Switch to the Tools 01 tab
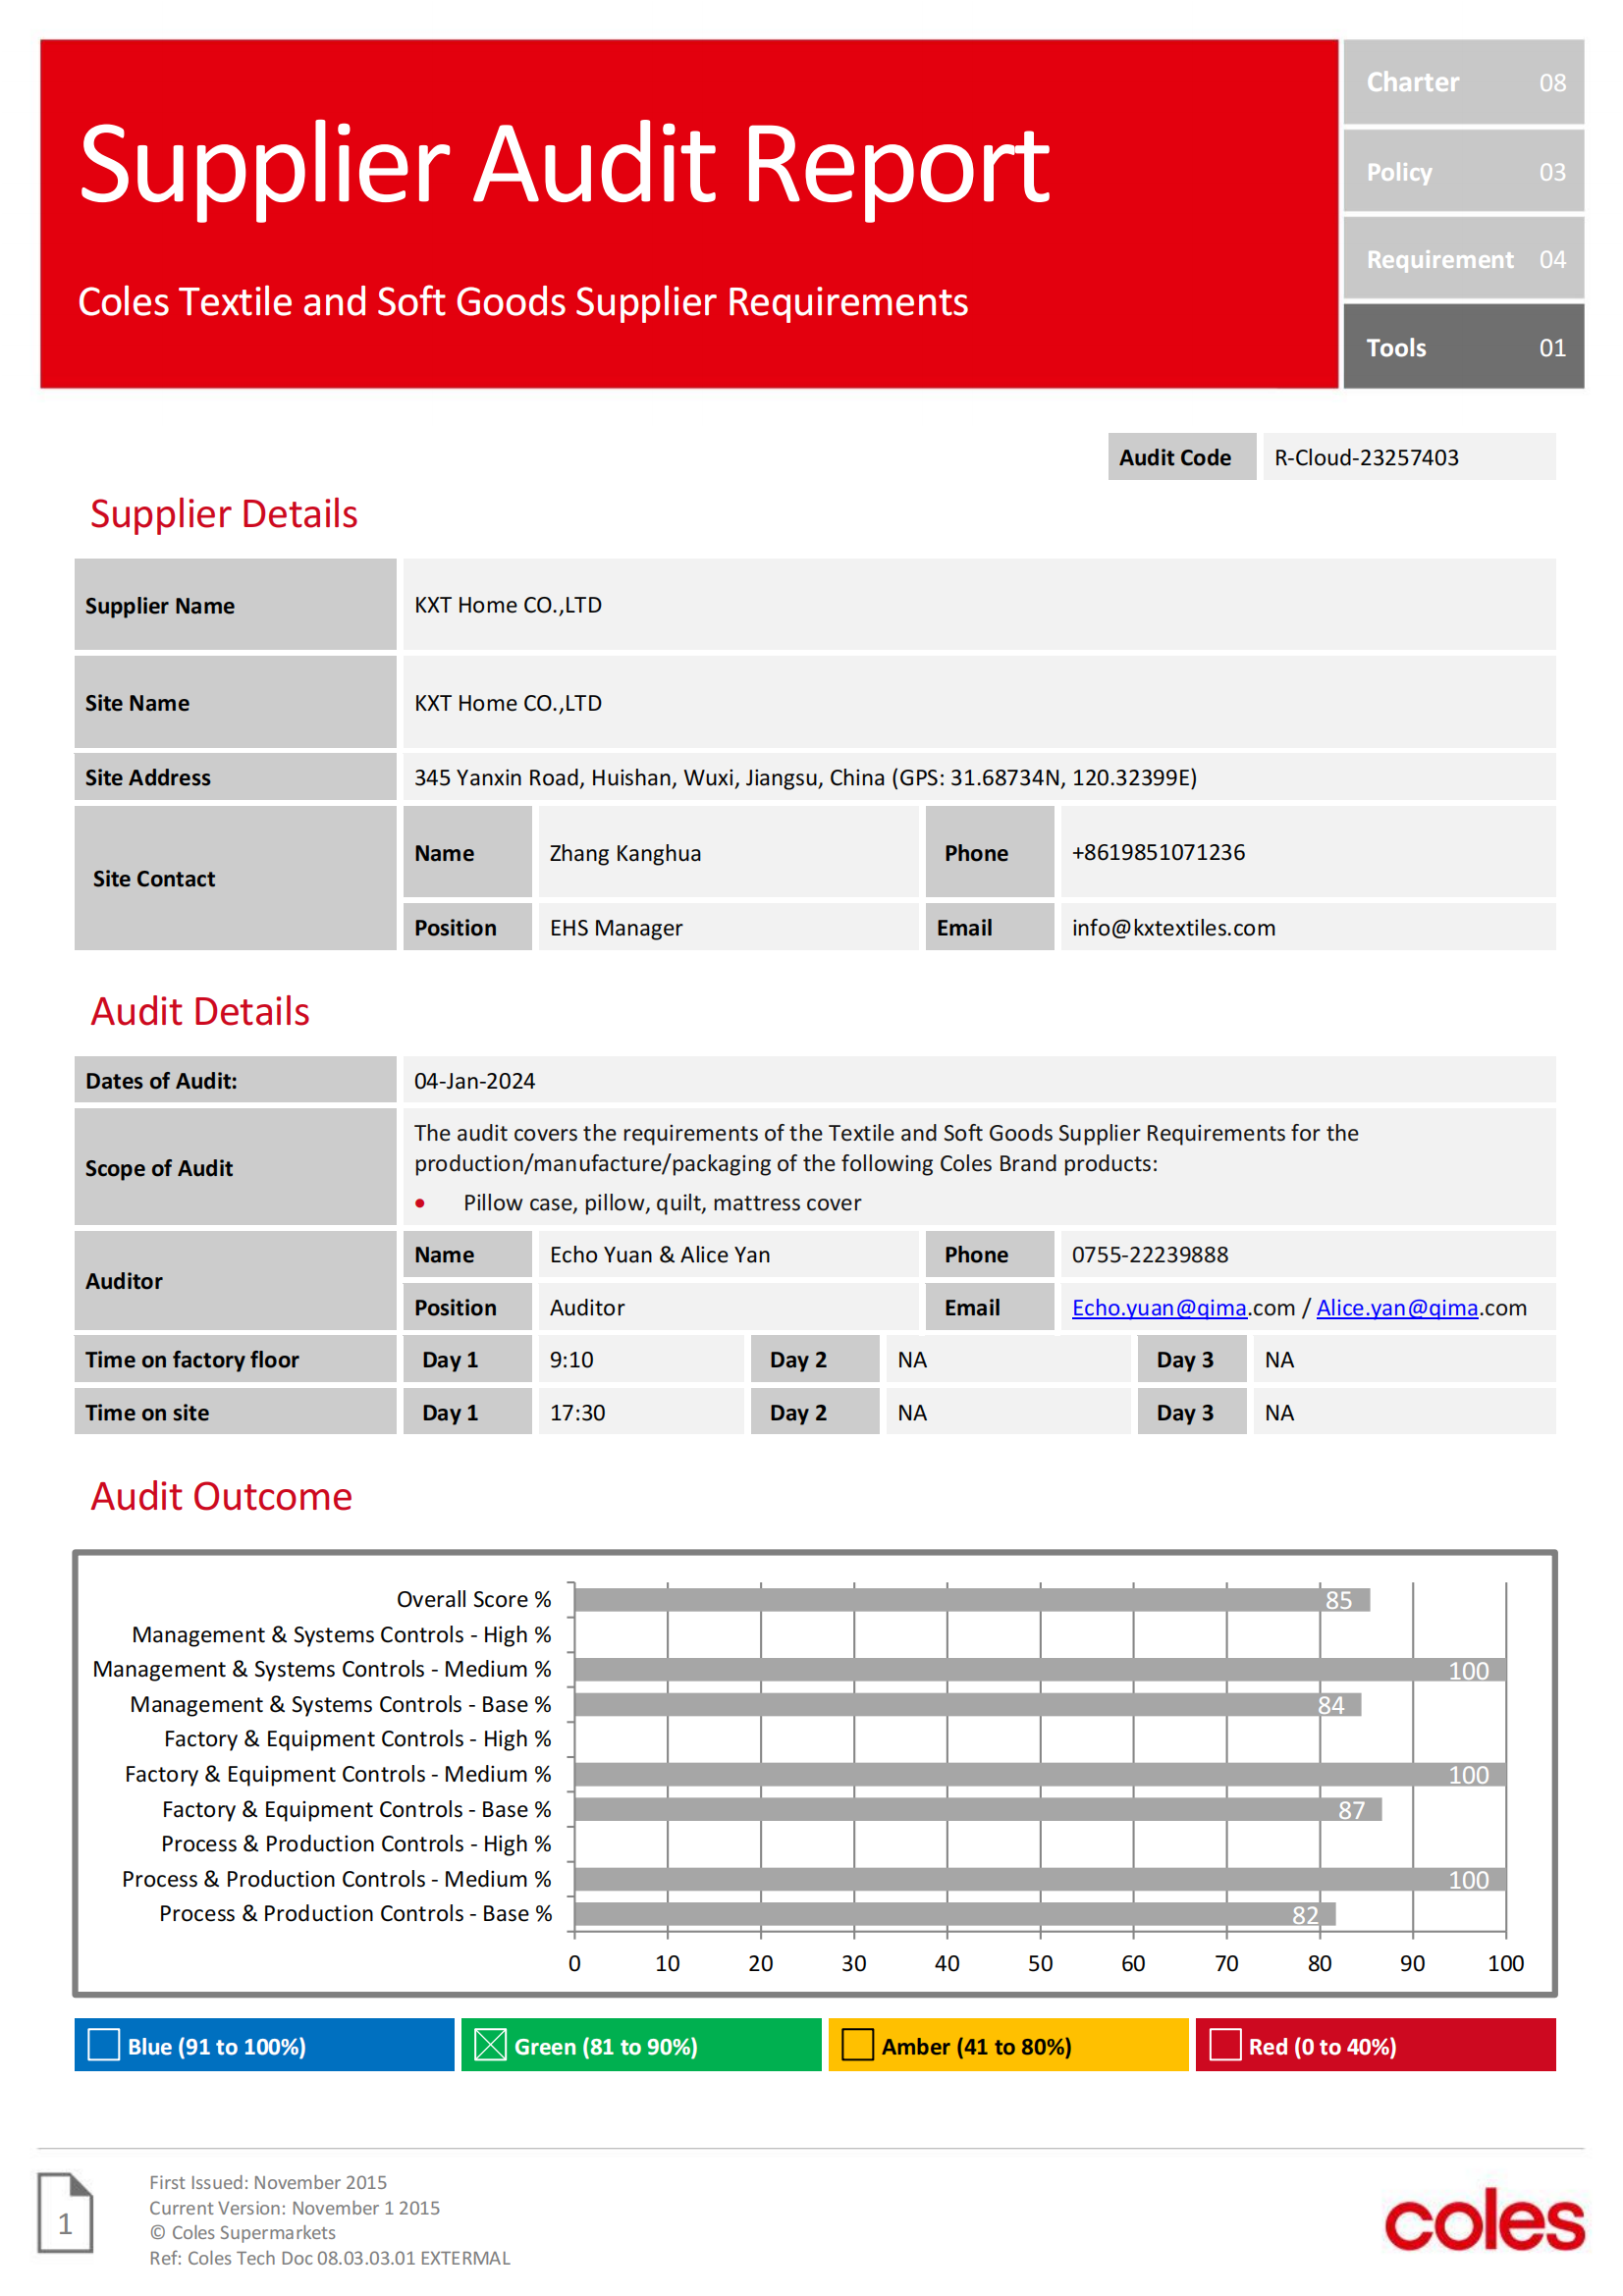Screen dimensions: 1623x2296 (1463, 347)
